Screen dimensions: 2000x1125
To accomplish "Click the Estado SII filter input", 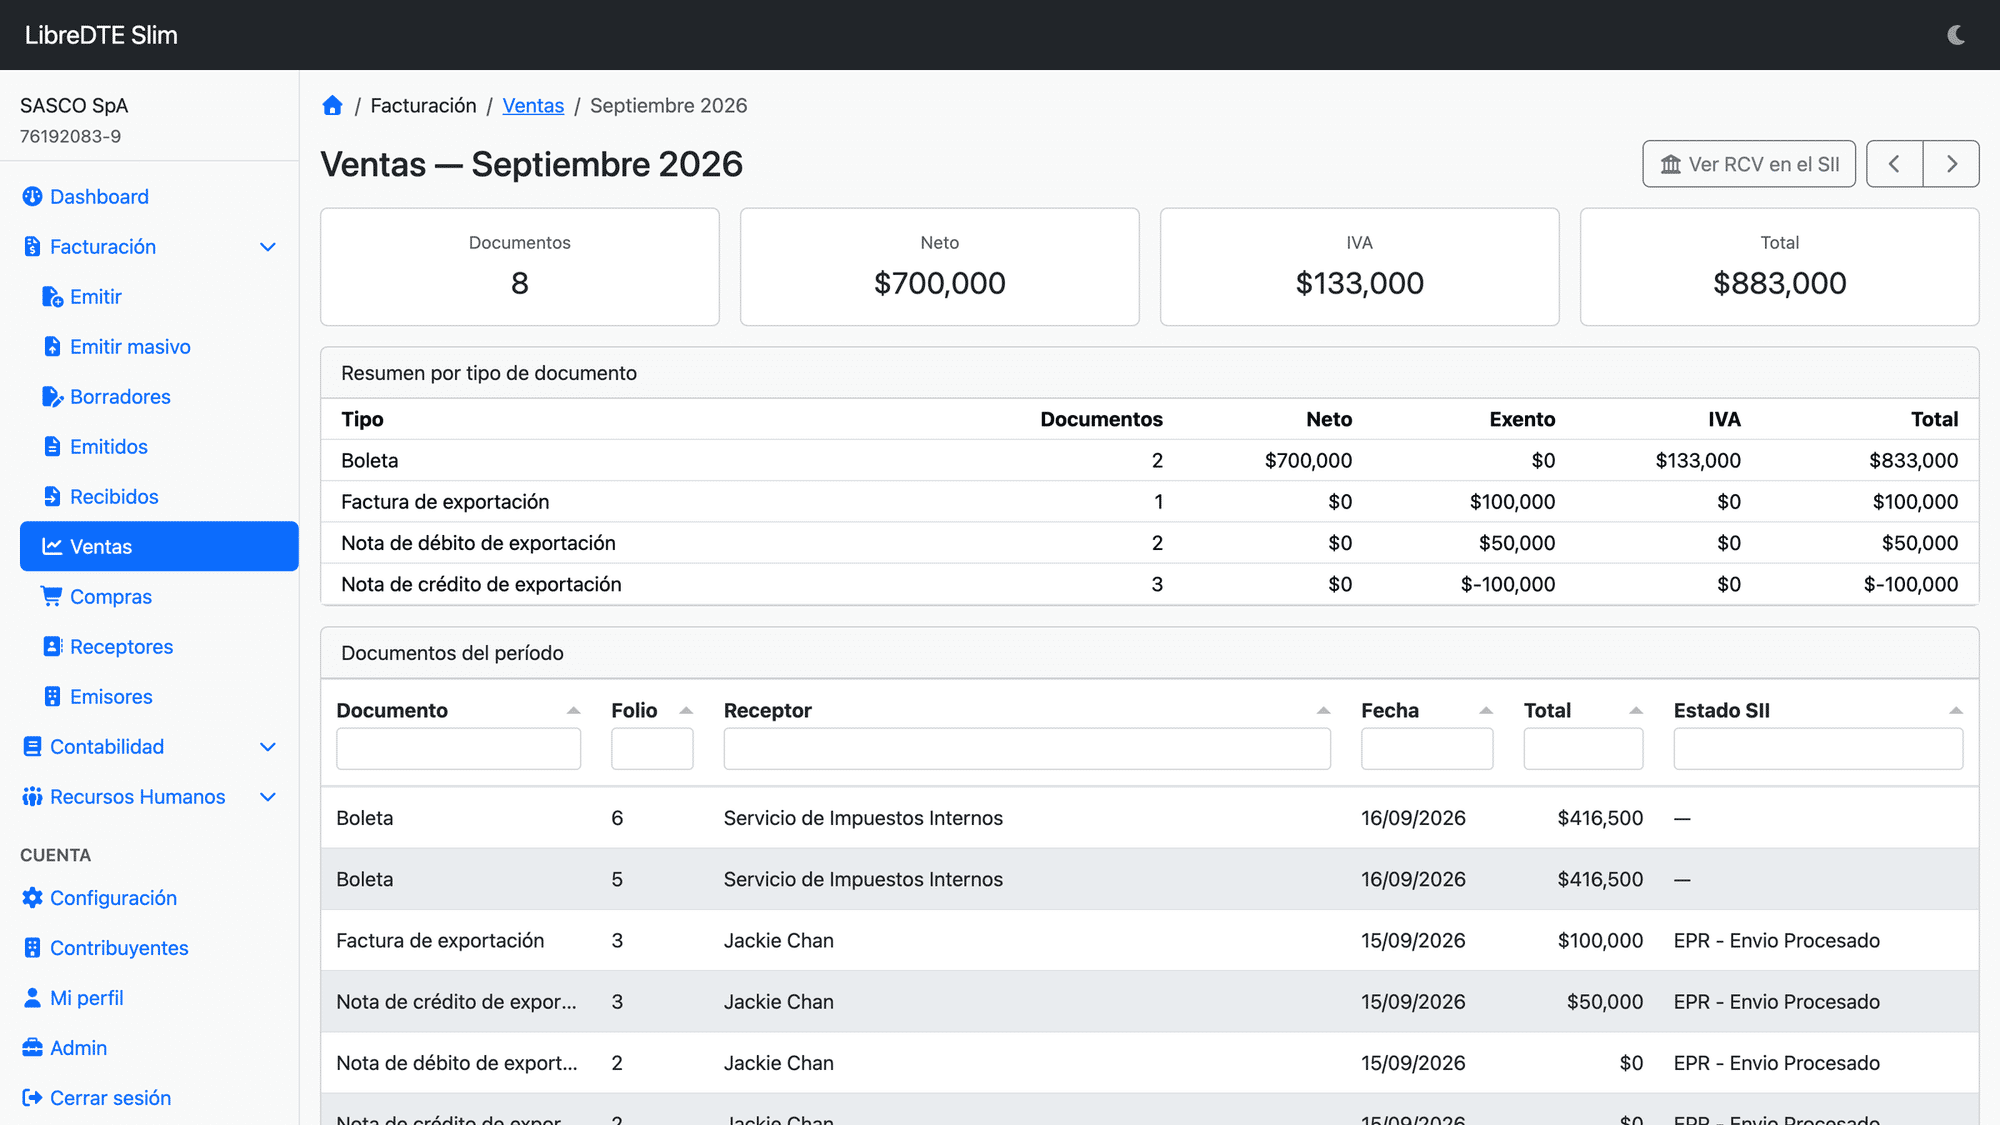I will click(x=1818, y=749).
